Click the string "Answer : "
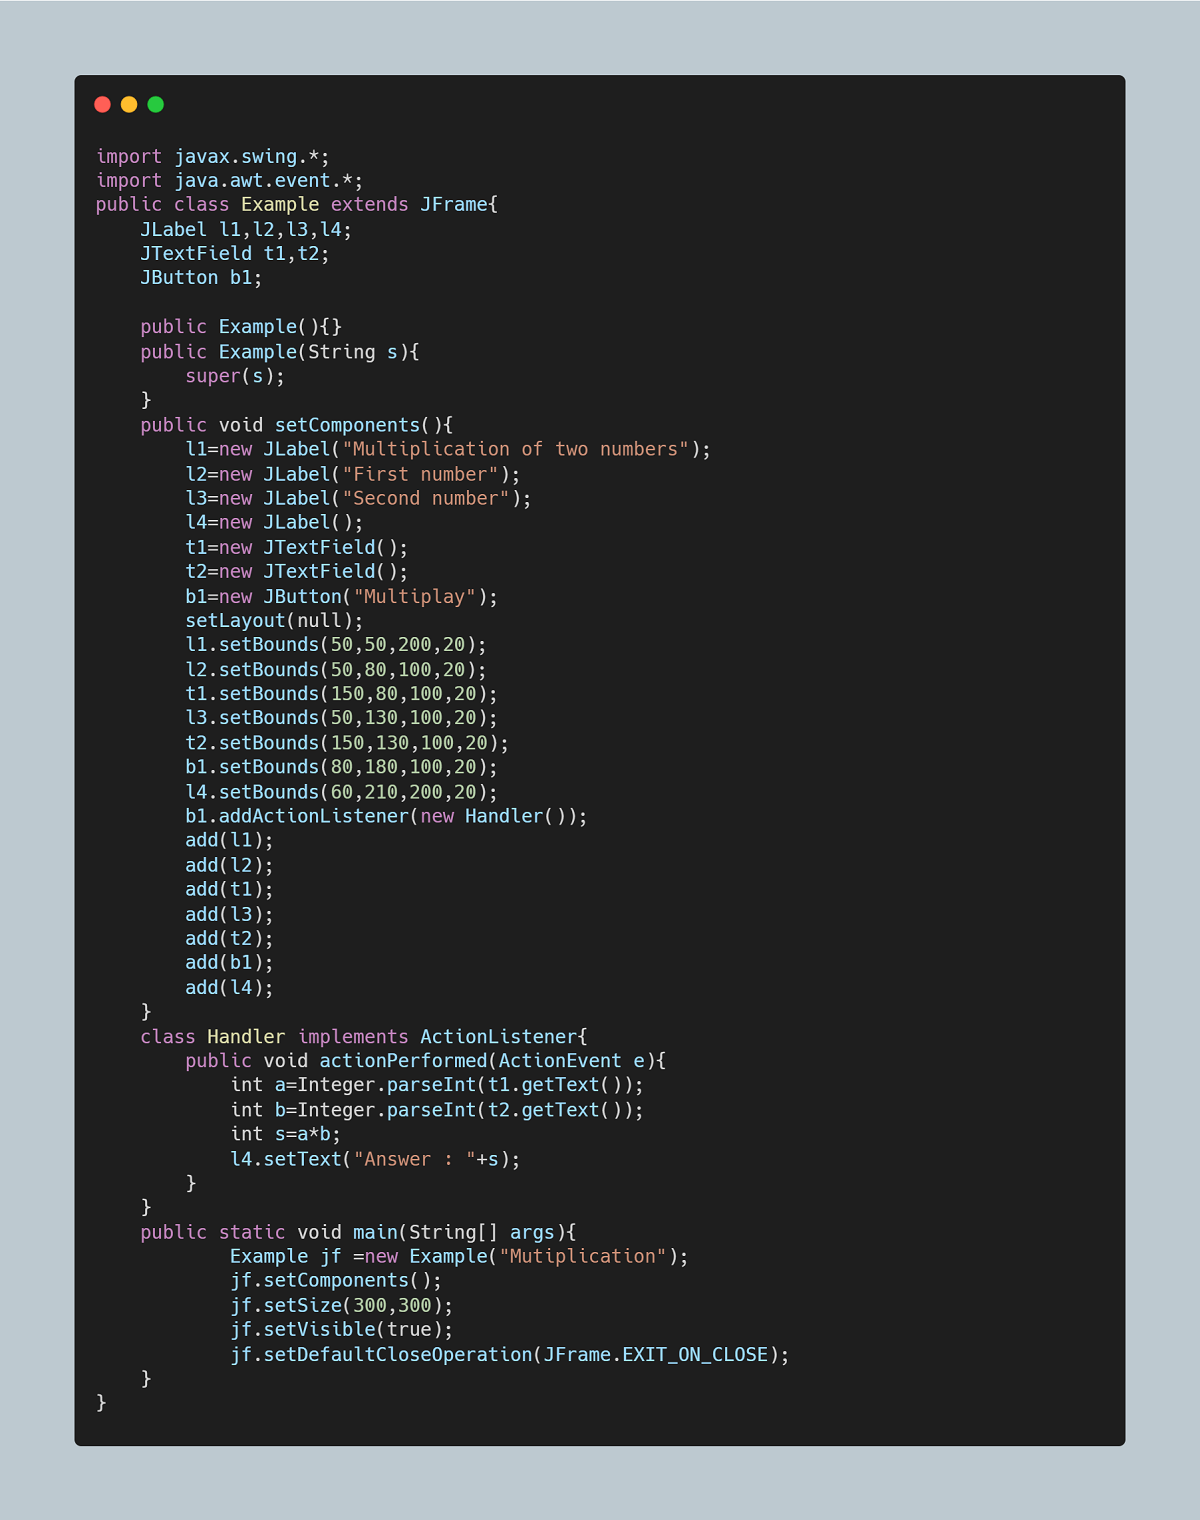 pos(415,1159)
